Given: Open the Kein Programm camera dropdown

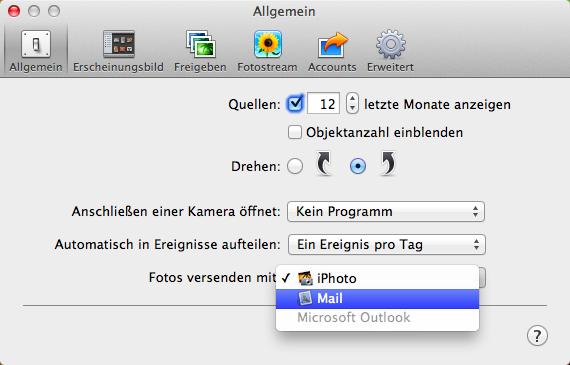Looking at the screenshot, I should point(386,211).
